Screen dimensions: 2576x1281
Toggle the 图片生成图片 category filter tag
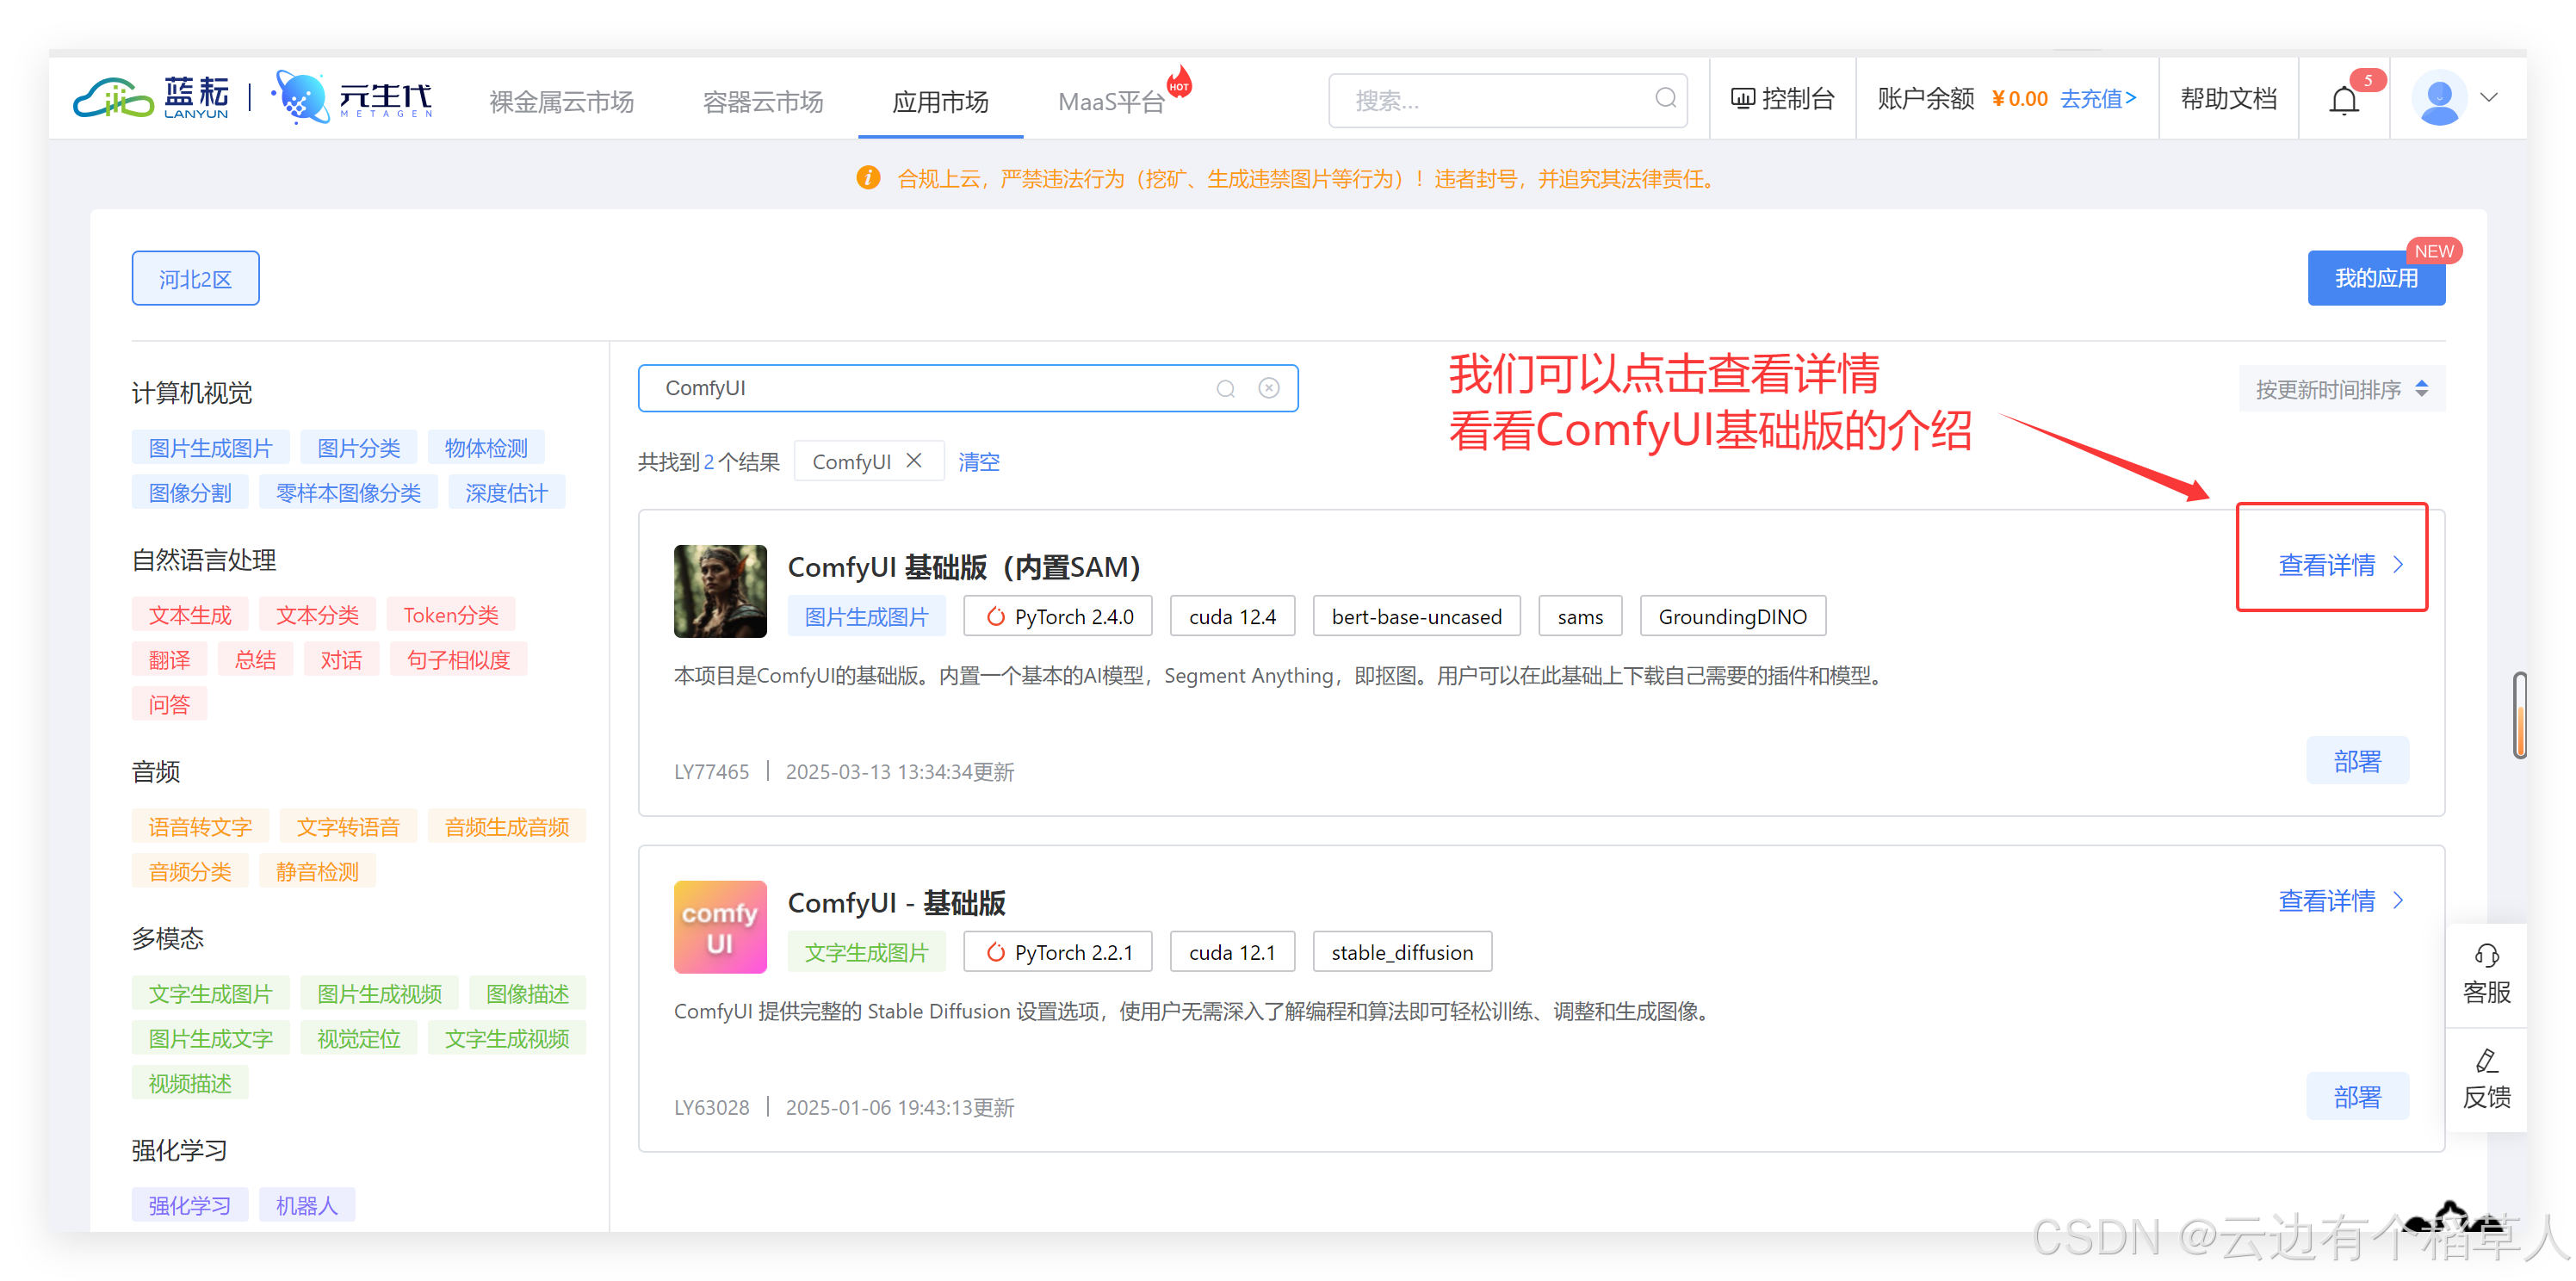[x=210, y=448]
